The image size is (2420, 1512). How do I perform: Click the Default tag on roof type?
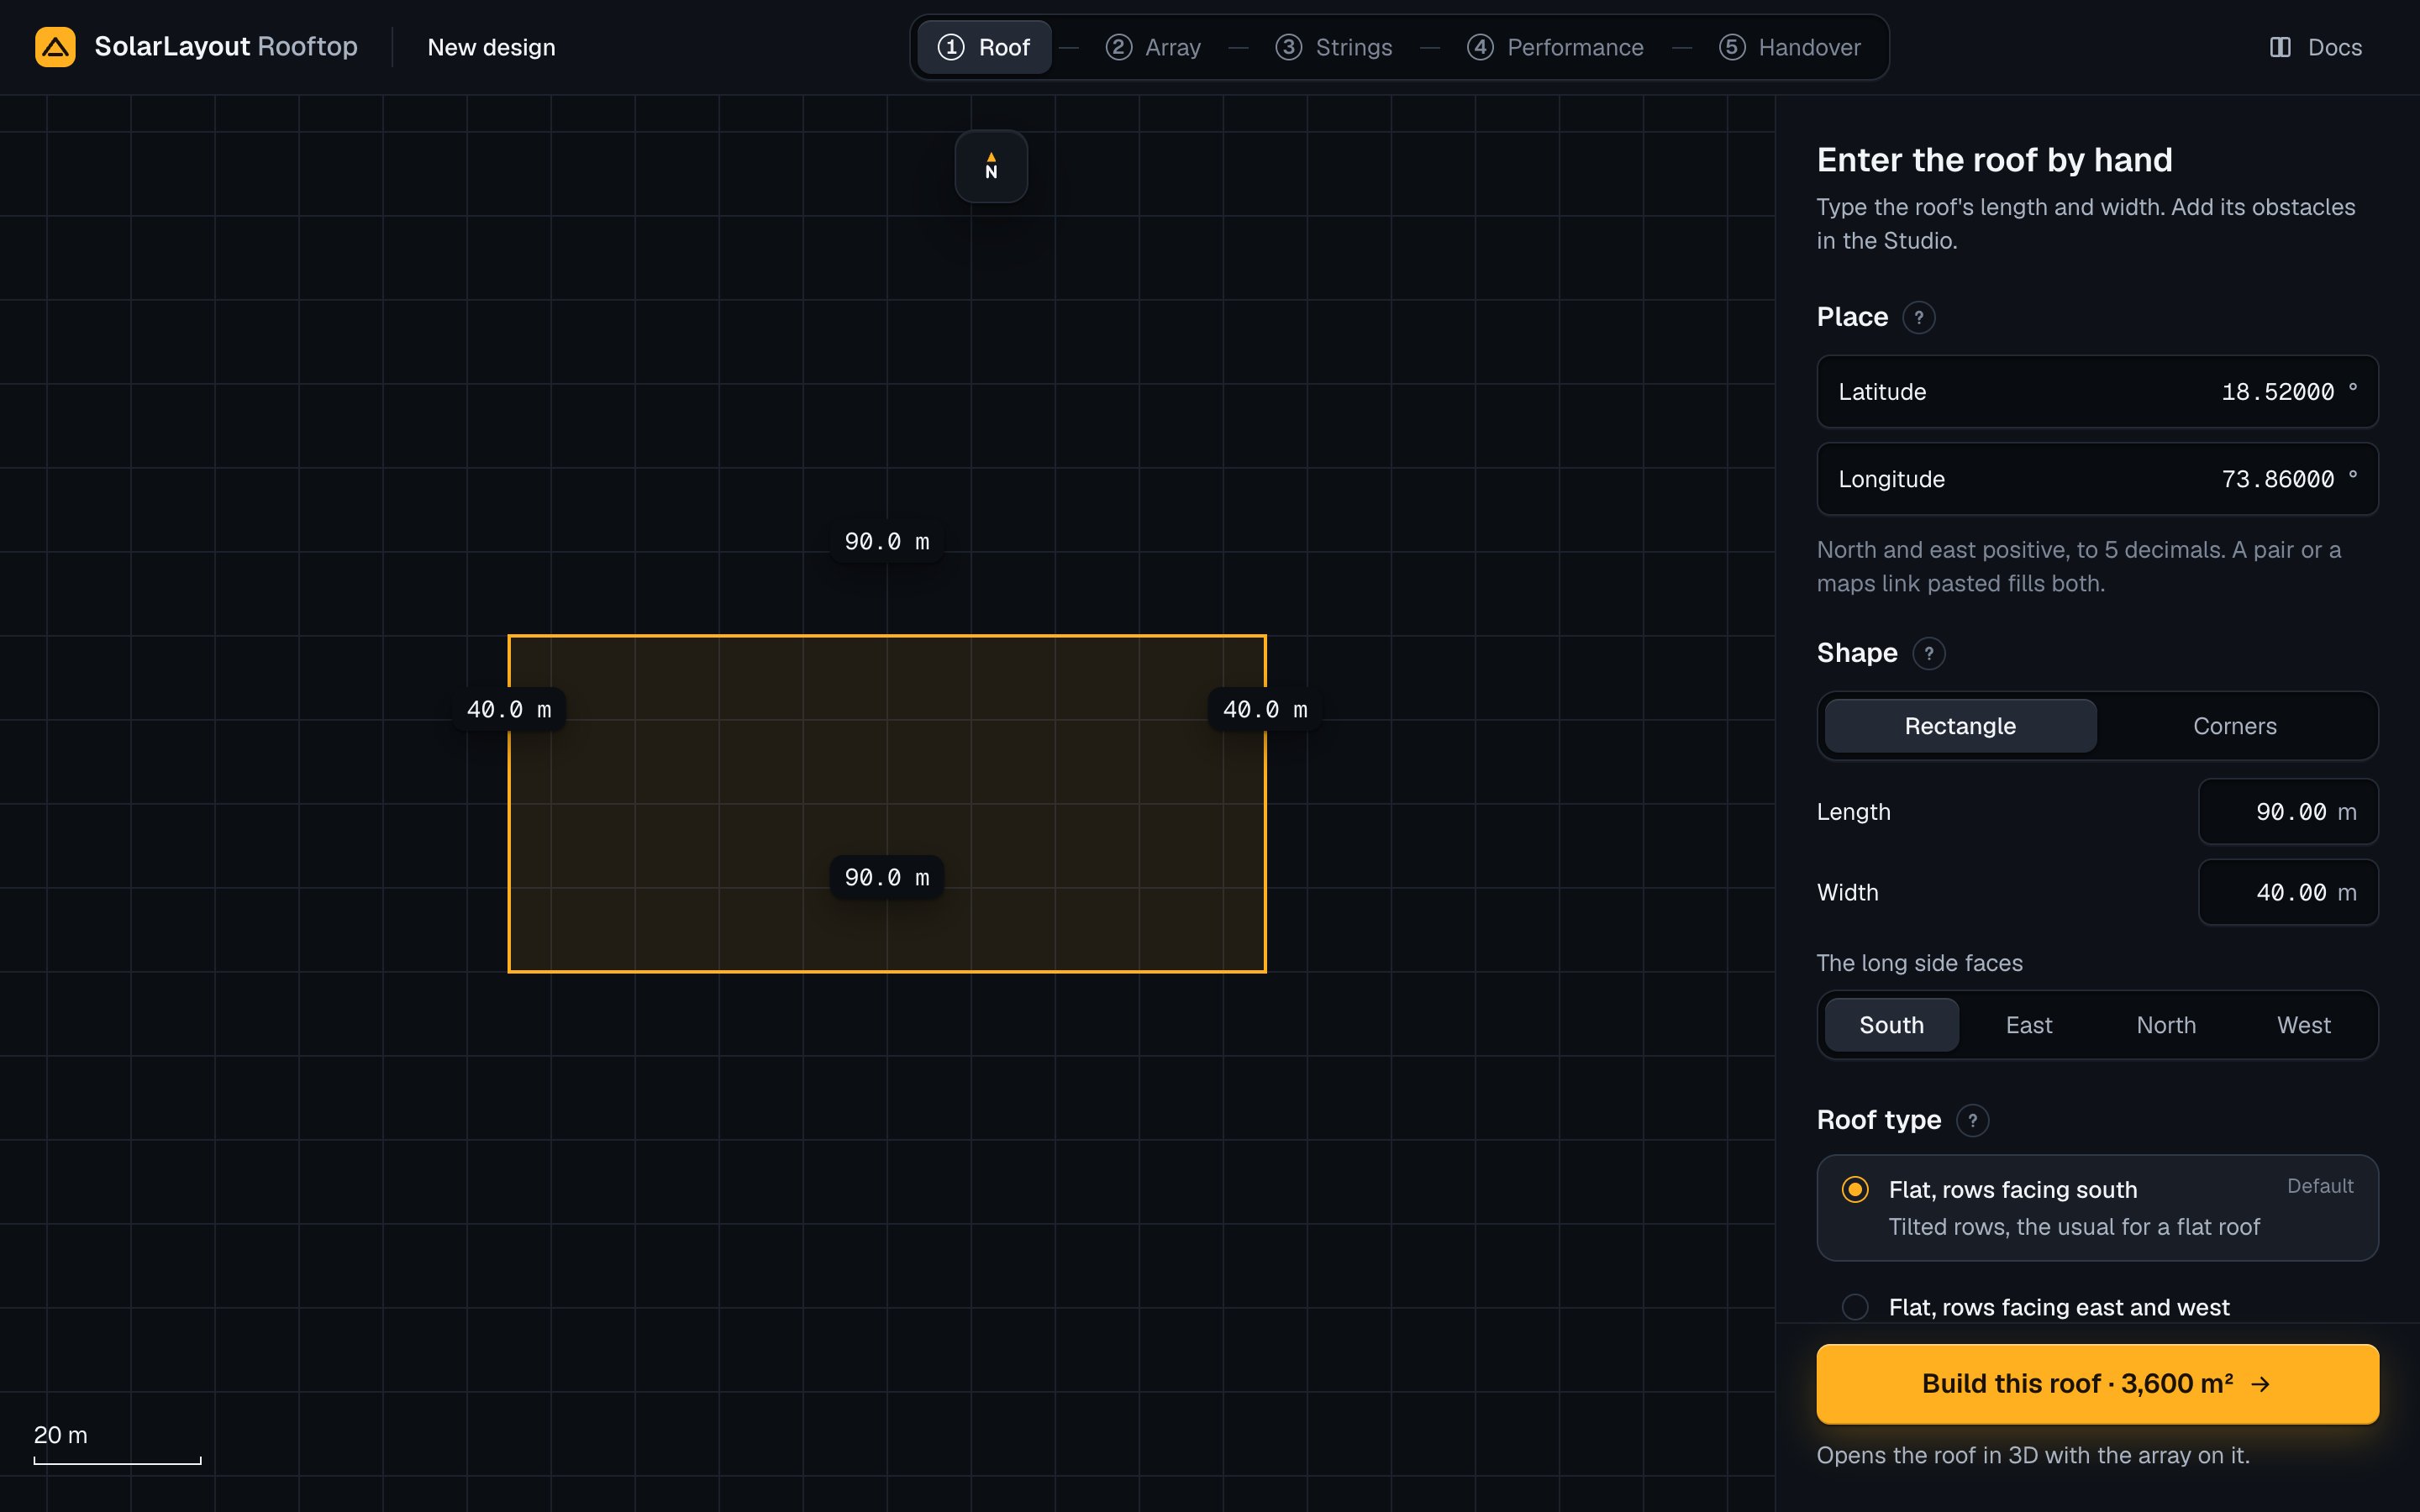(2320, 1186)
